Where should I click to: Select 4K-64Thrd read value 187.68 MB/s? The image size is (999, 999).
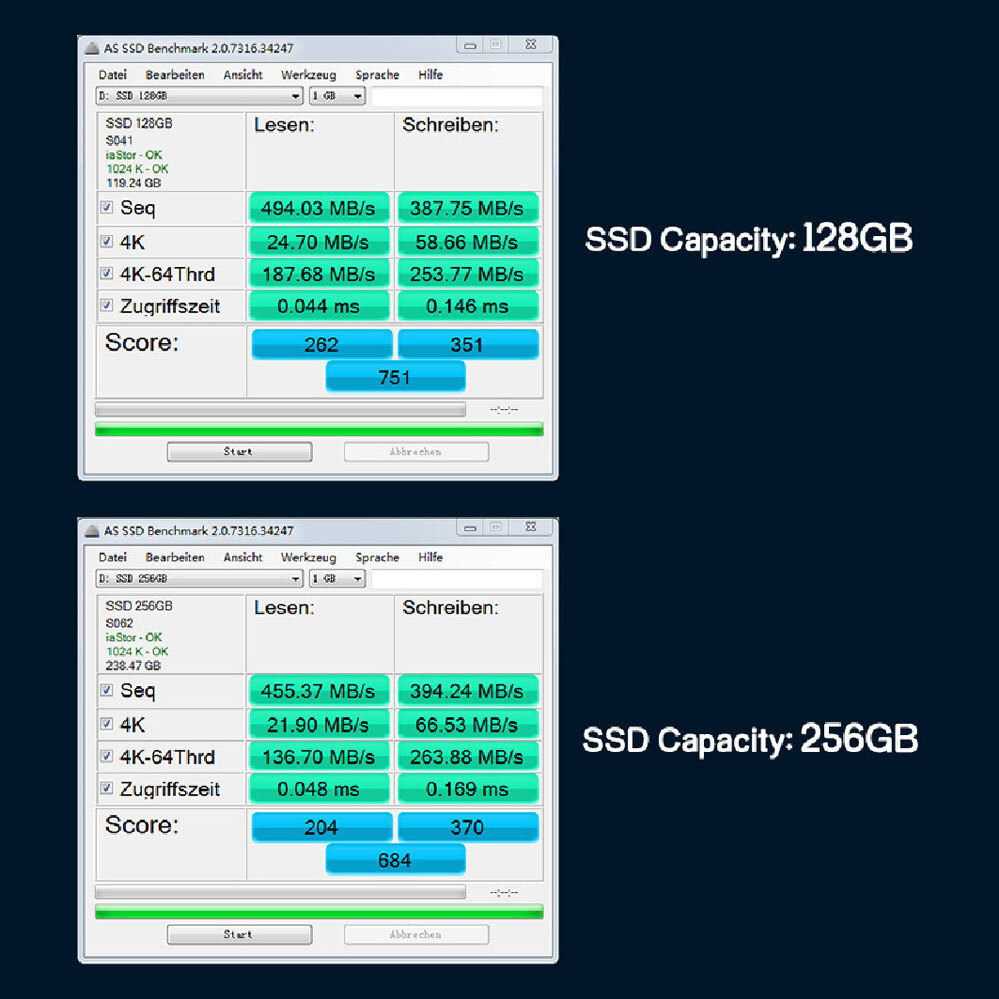tap(319, 274)
